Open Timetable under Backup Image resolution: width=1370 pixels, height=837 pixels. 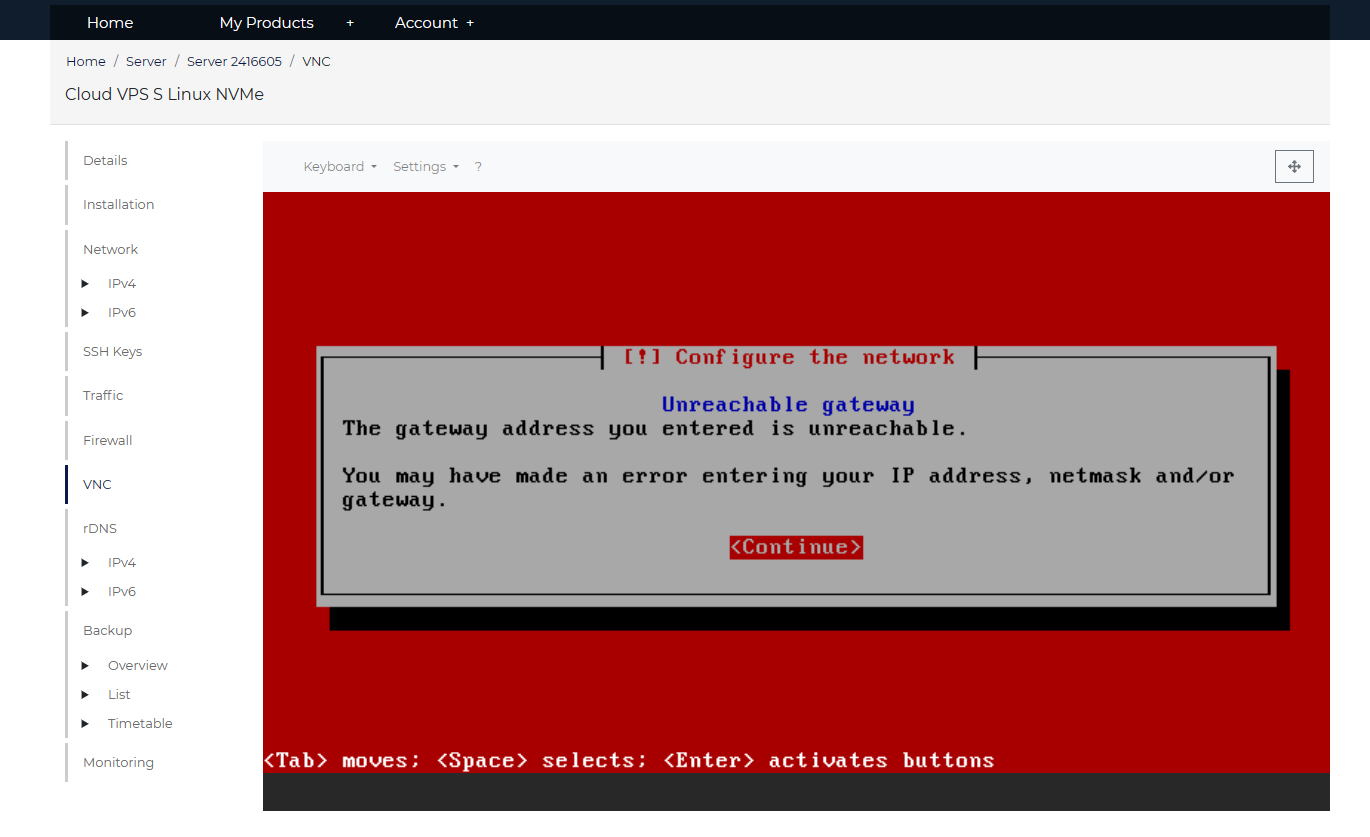click(x=140, y=724)
